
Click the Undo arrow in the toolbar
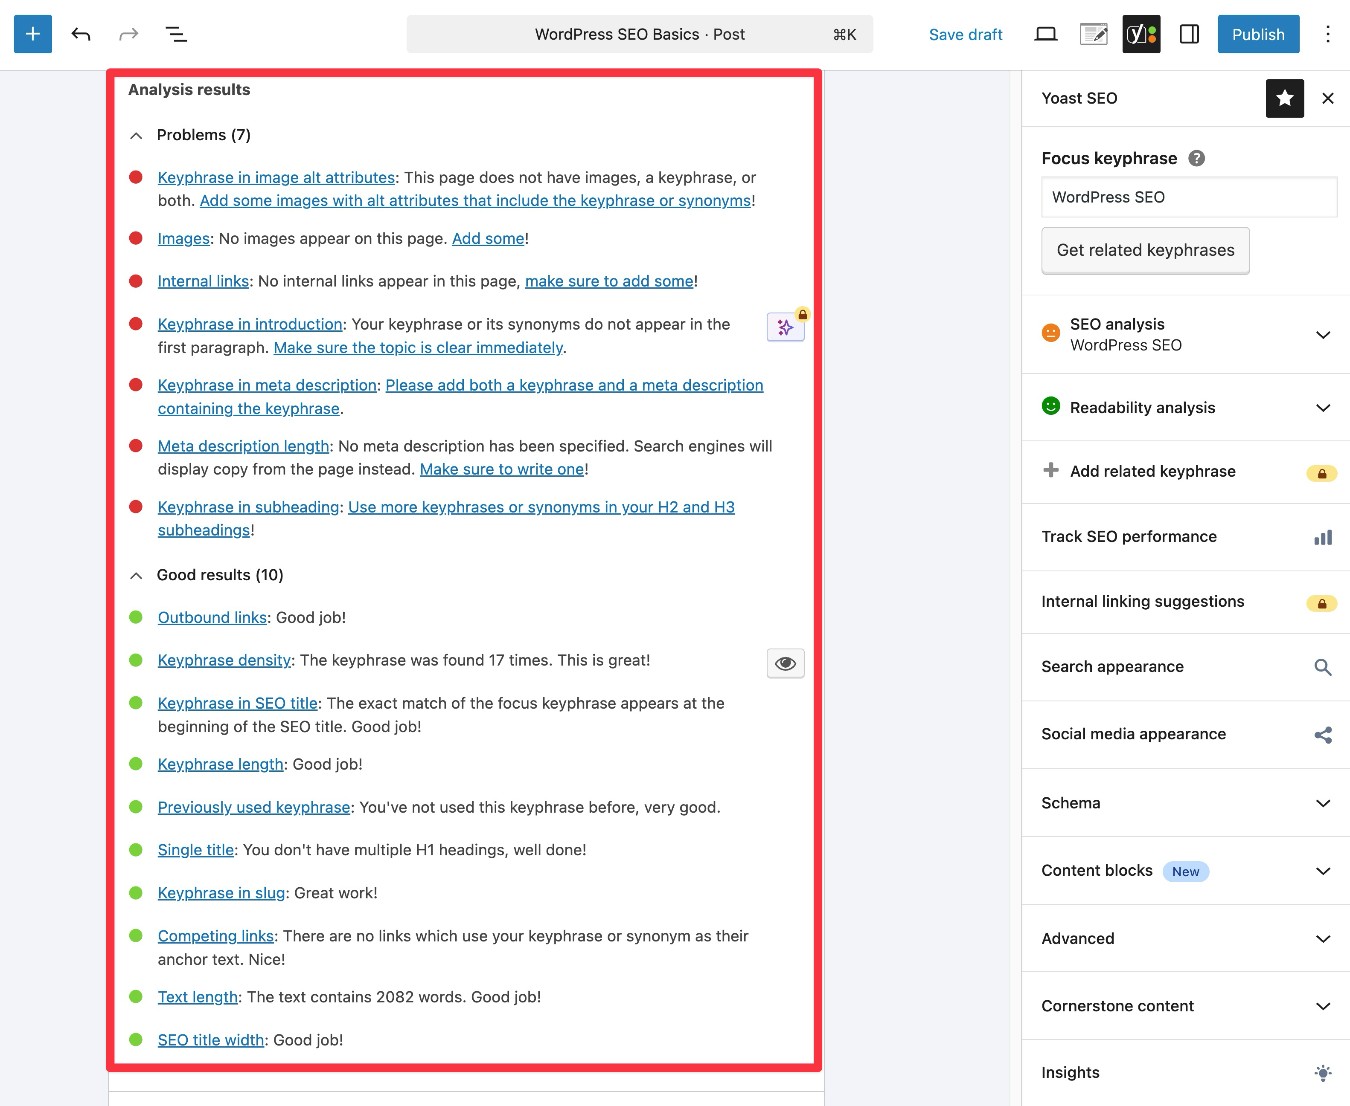80,33
